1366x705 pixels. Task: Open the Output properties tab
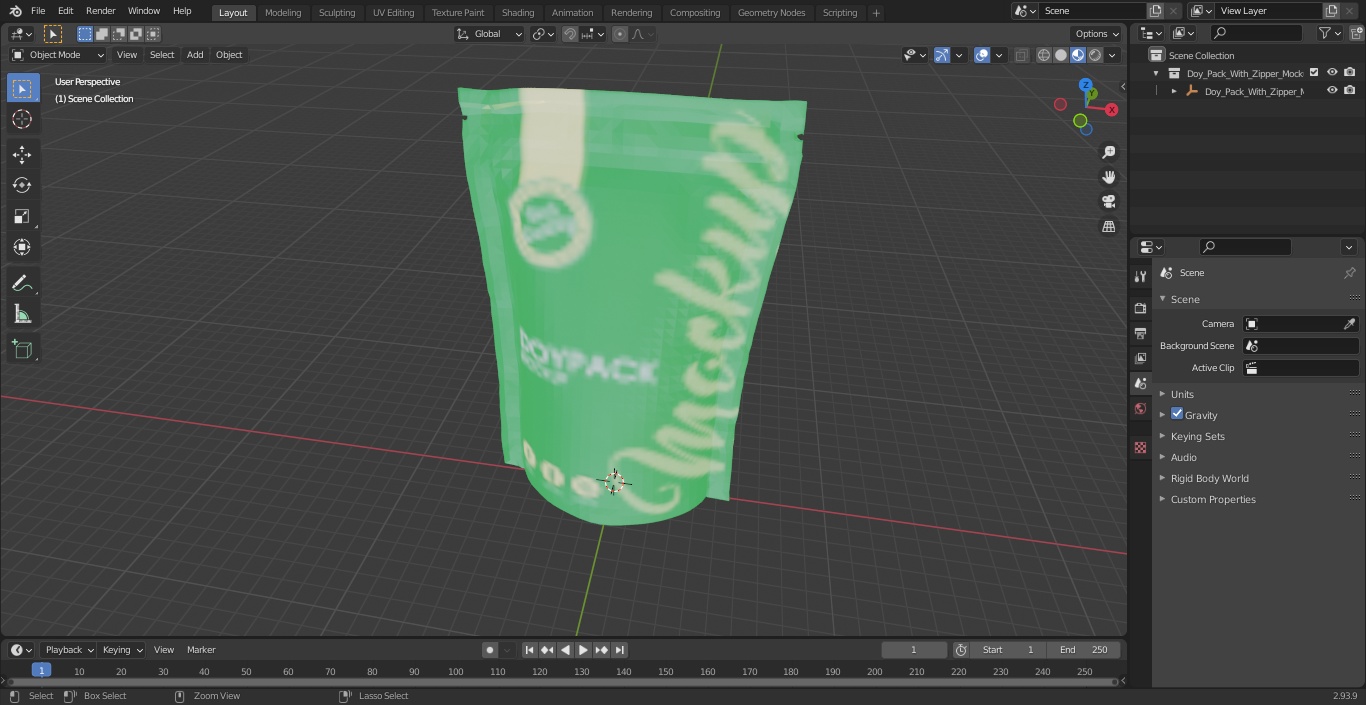pyautogui.click(x=1140, y=333)
